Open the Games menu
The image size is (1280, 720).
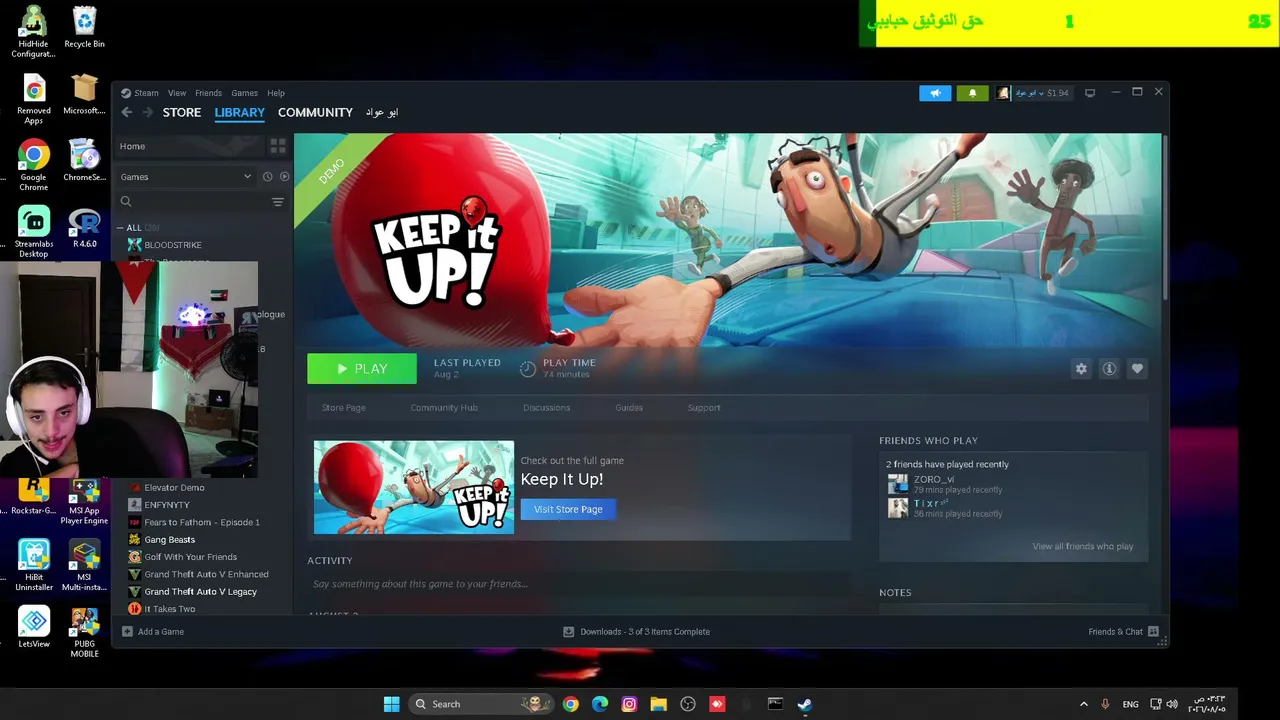pos(244,93)
